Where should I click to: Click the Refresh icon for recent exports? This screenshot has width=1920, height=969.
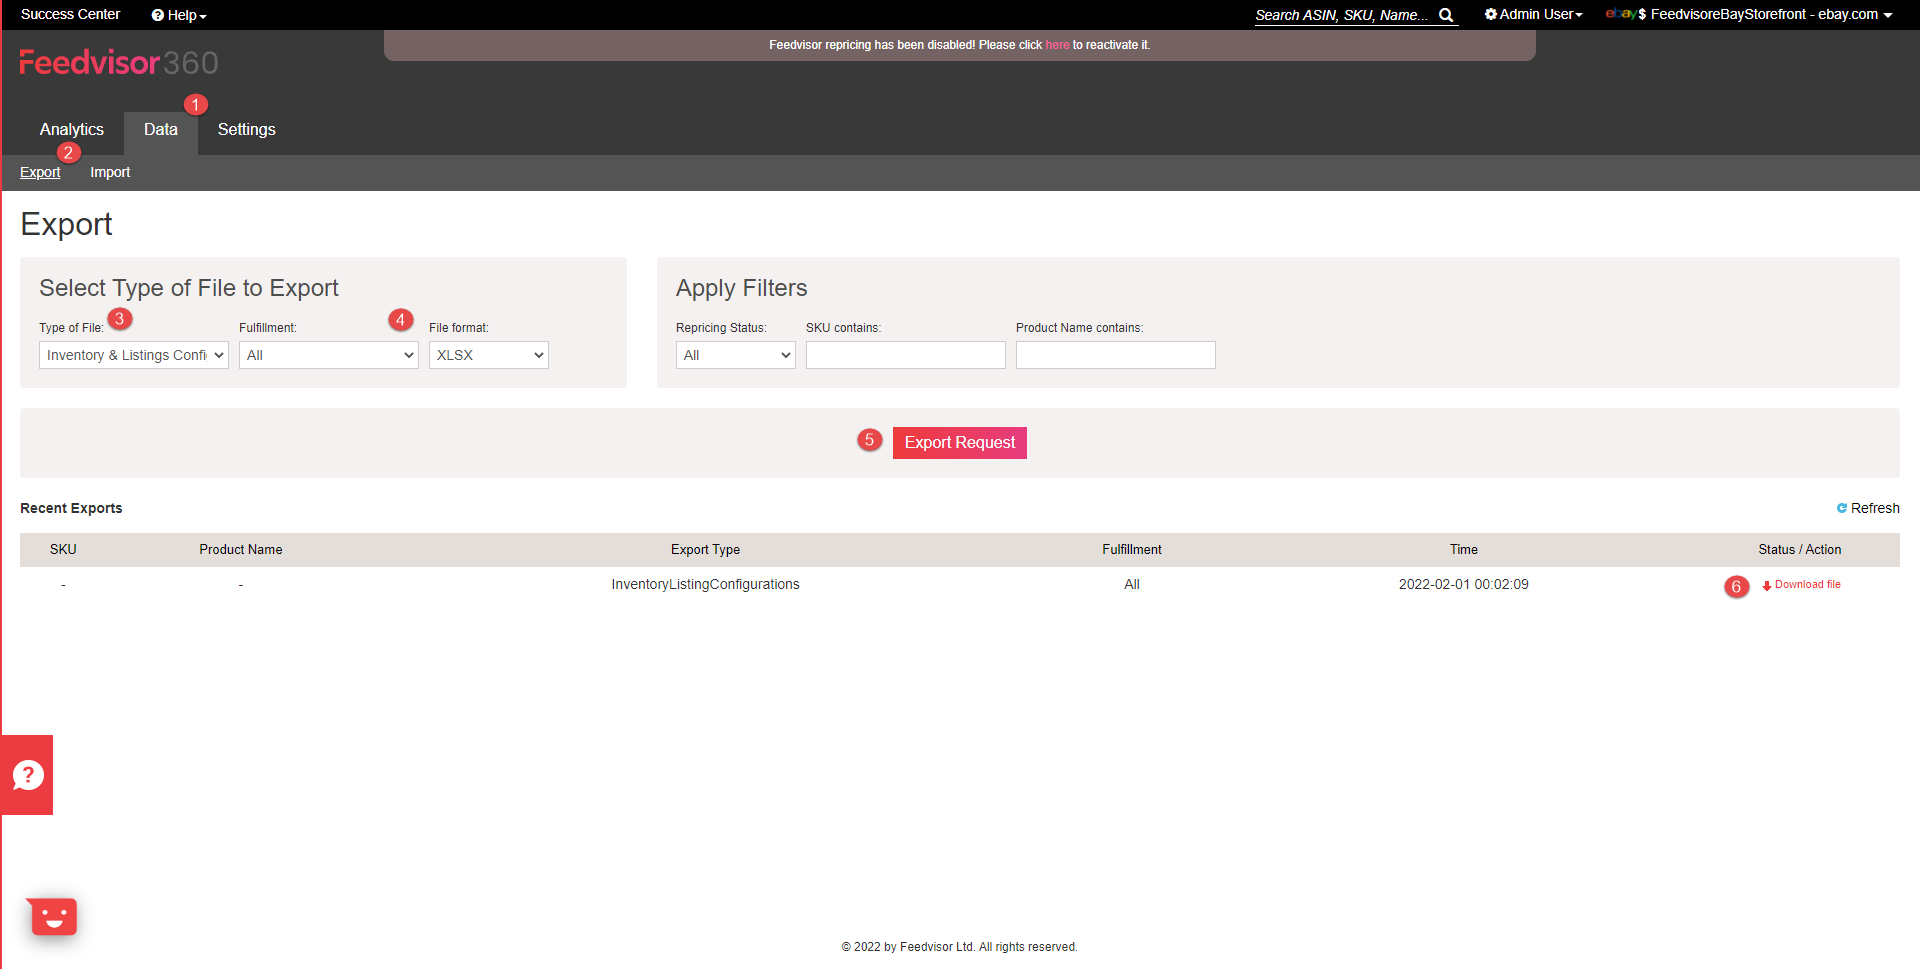click(1842, 508)
